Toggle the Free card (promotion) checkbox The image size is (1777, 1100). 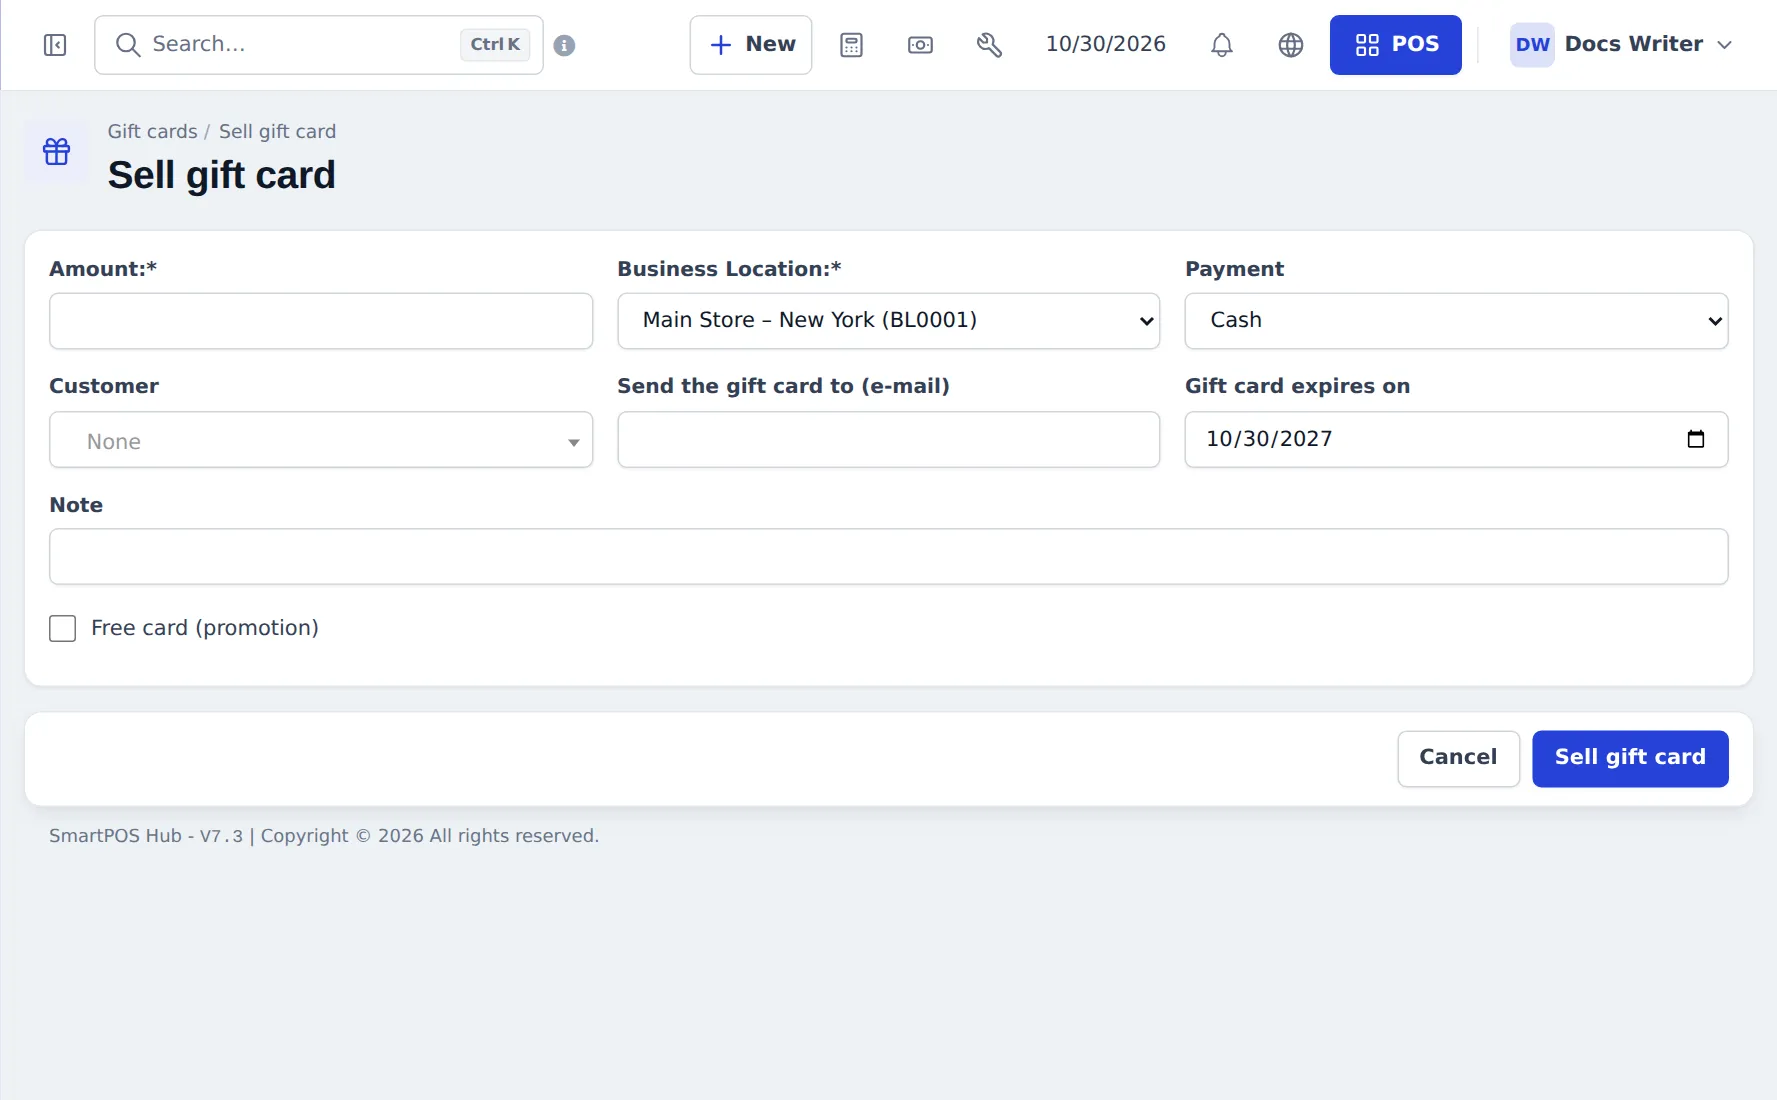click(63, 628)
